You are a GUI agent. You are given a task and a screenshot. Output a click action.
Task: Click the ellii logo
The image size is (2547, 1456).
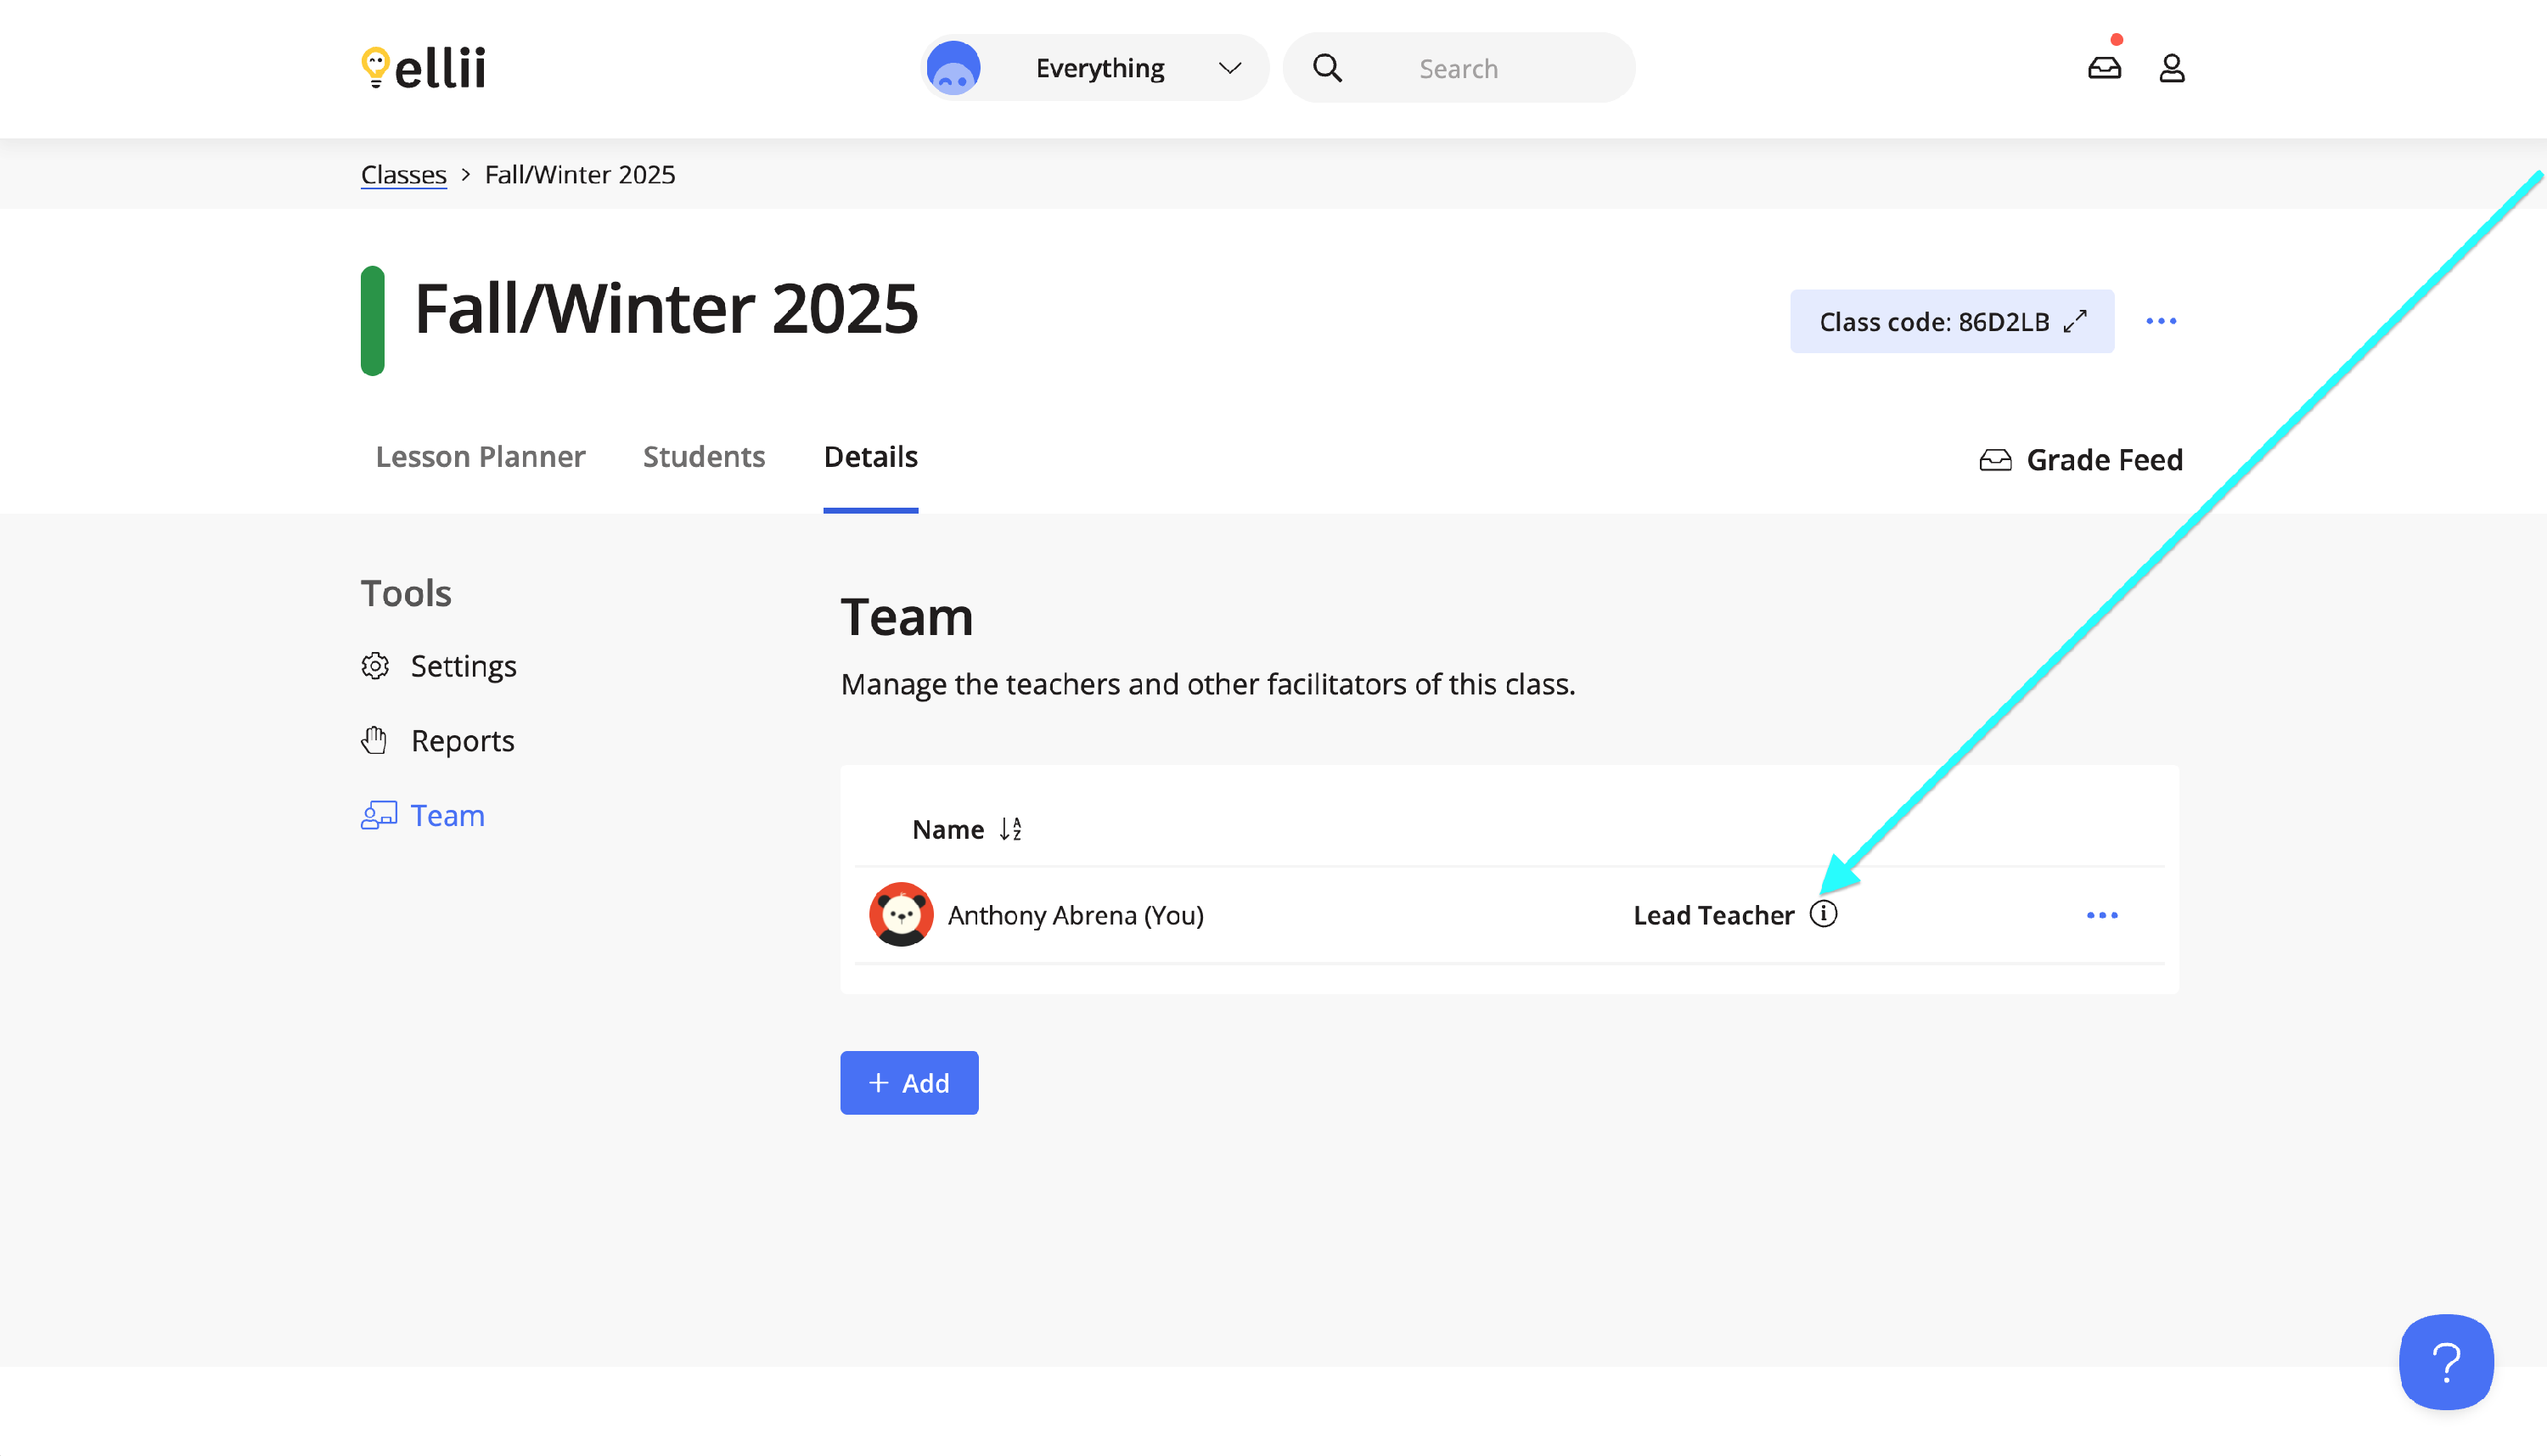423,68
